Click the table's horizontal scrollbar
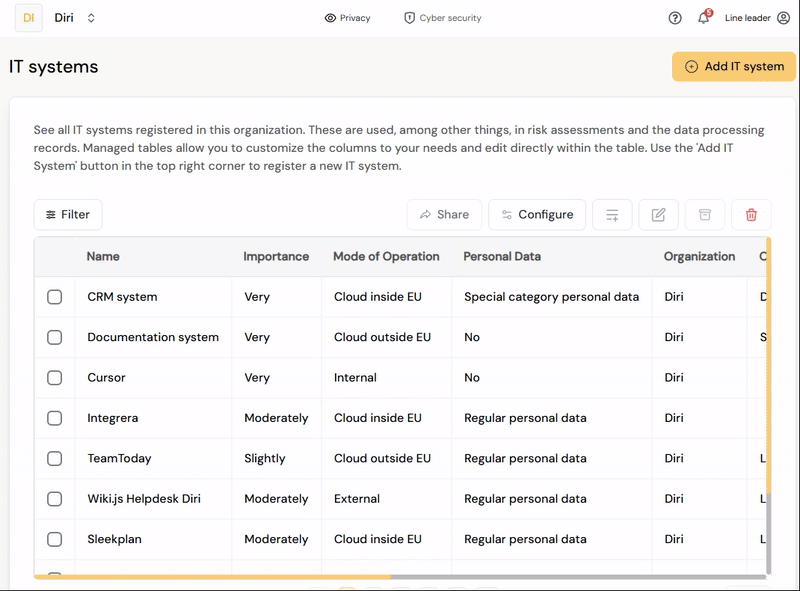800x591 pixels. coord(400,577)
